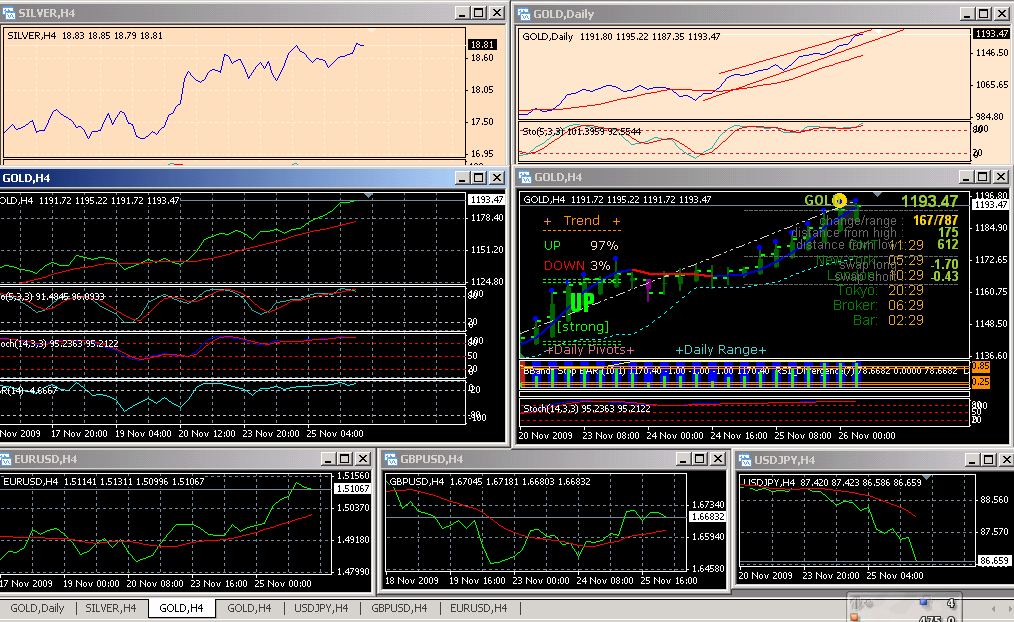Click the '[strong]' label under UP signal
The image size is (1014, 622).
pos(583,327)
